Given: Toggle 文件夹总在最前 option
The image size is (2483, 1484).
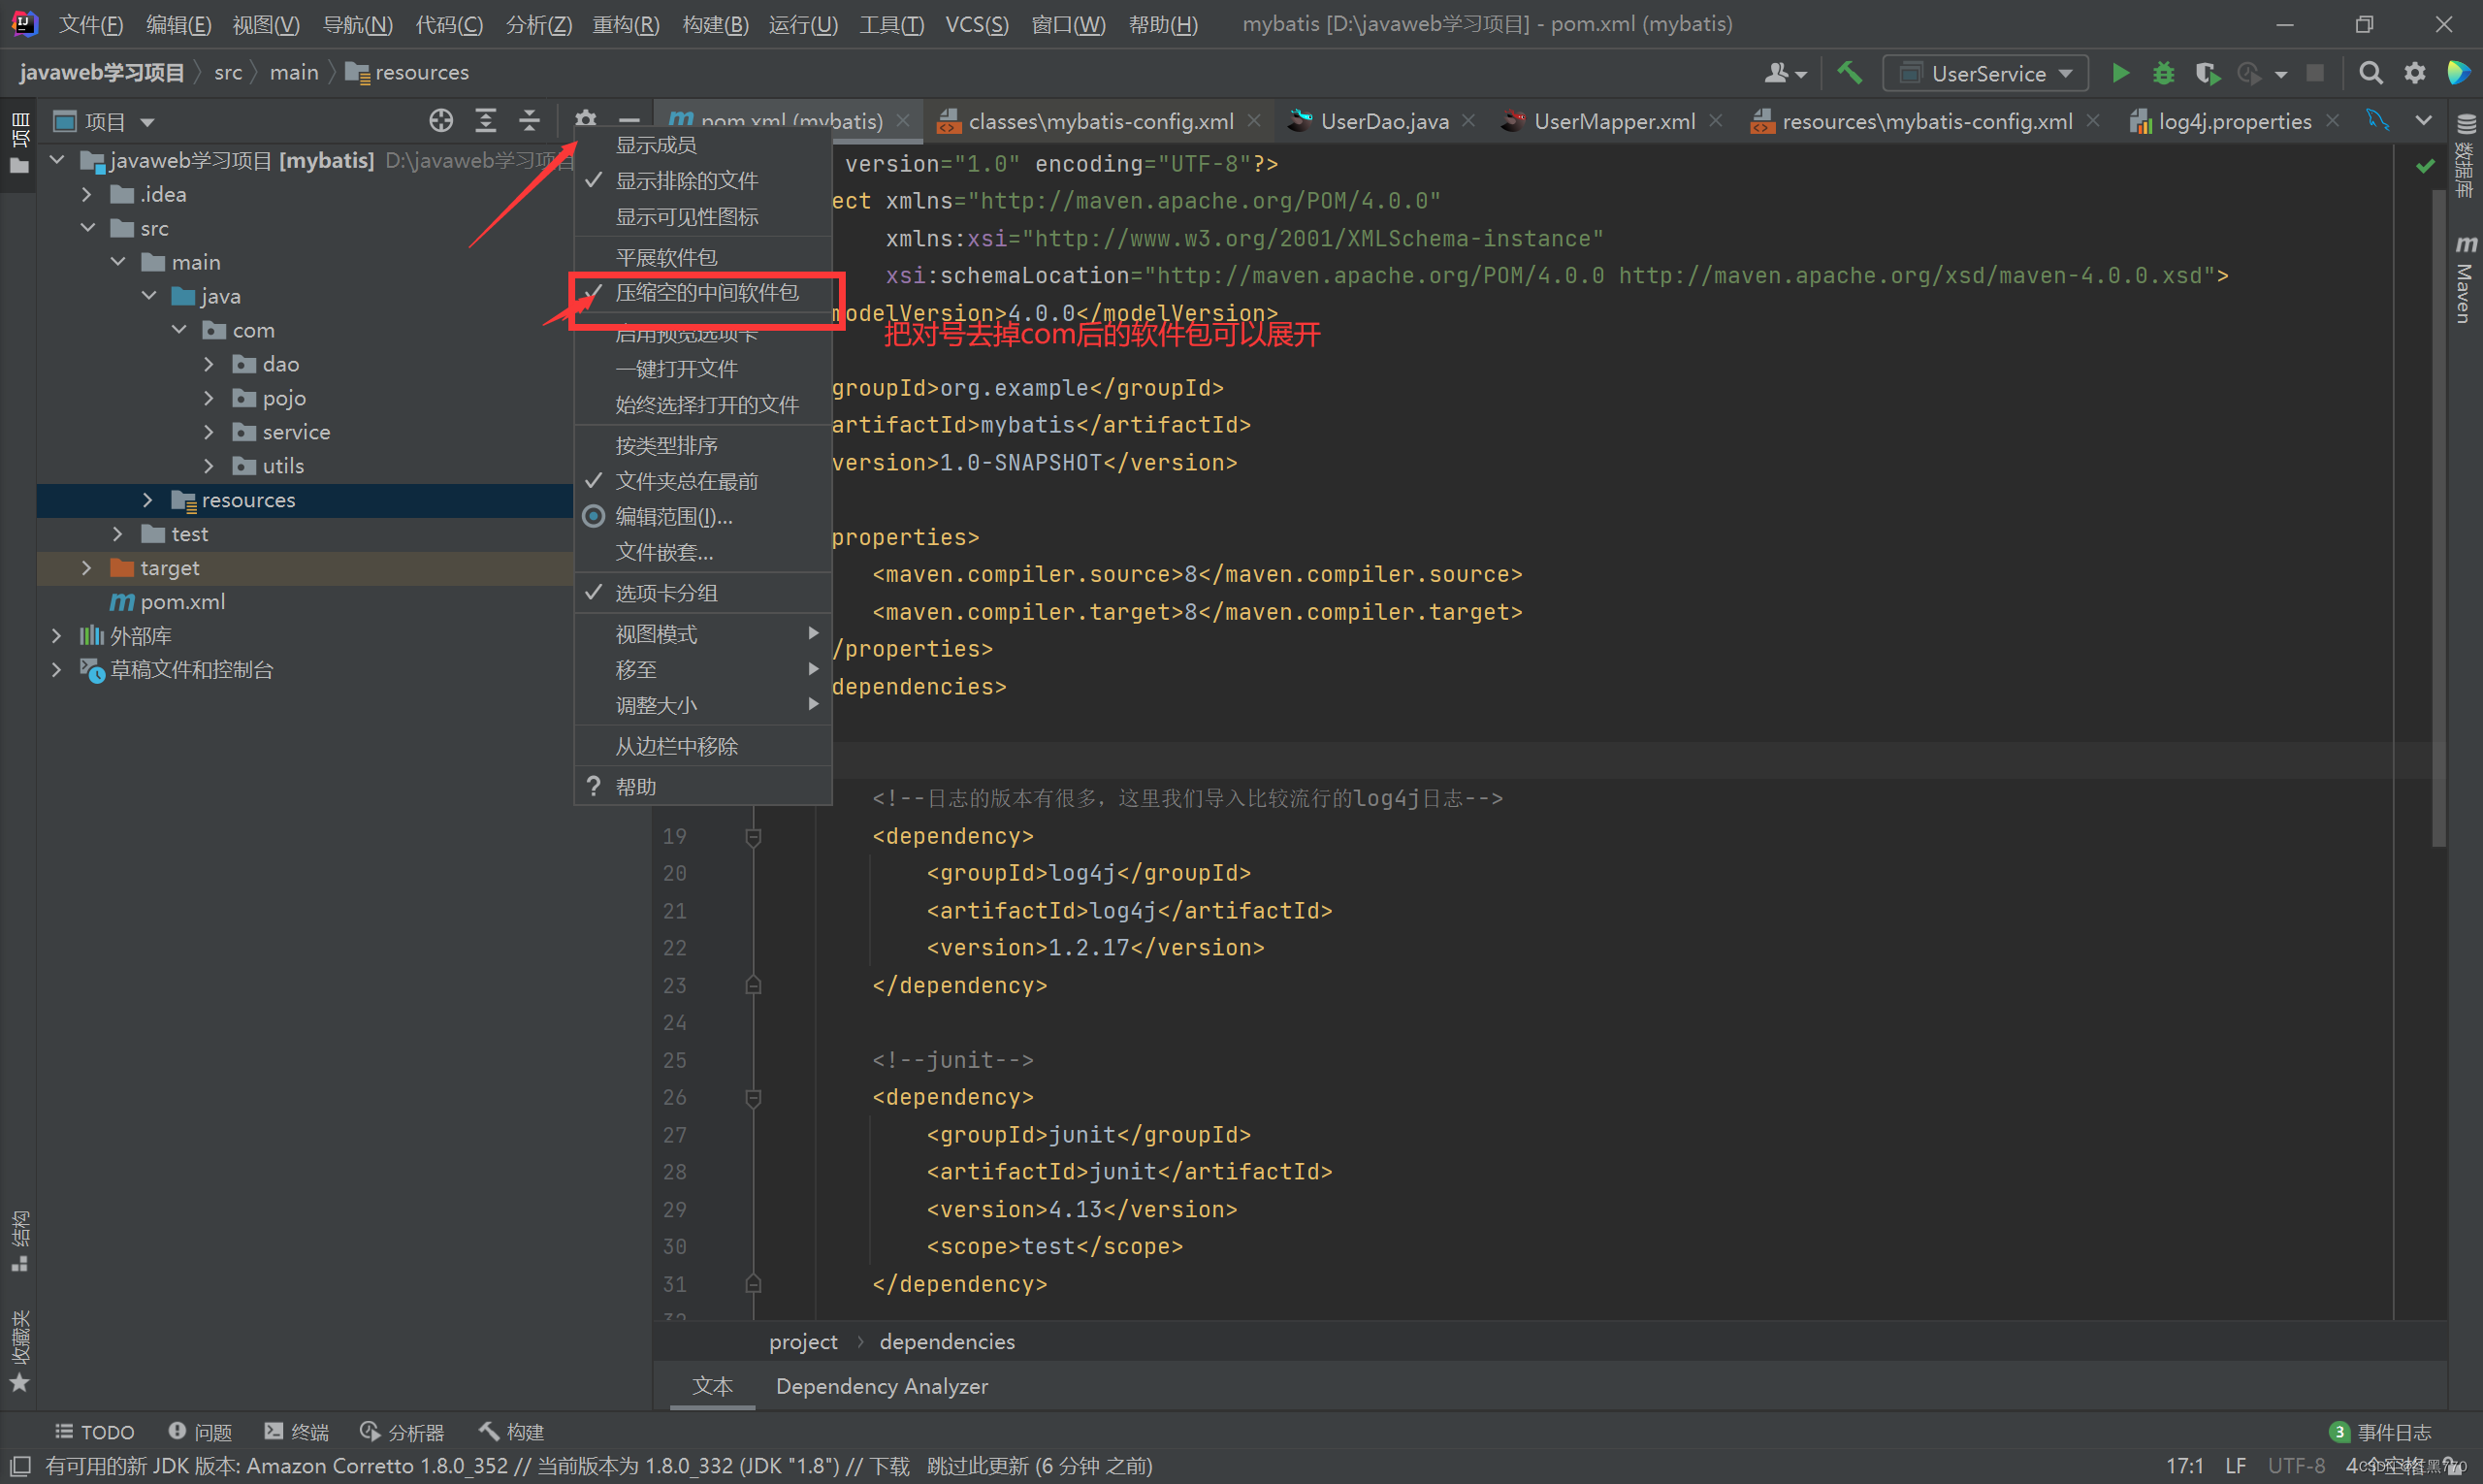Looking at the screenshot, I should pyautogui.click(x=686, y=481).
